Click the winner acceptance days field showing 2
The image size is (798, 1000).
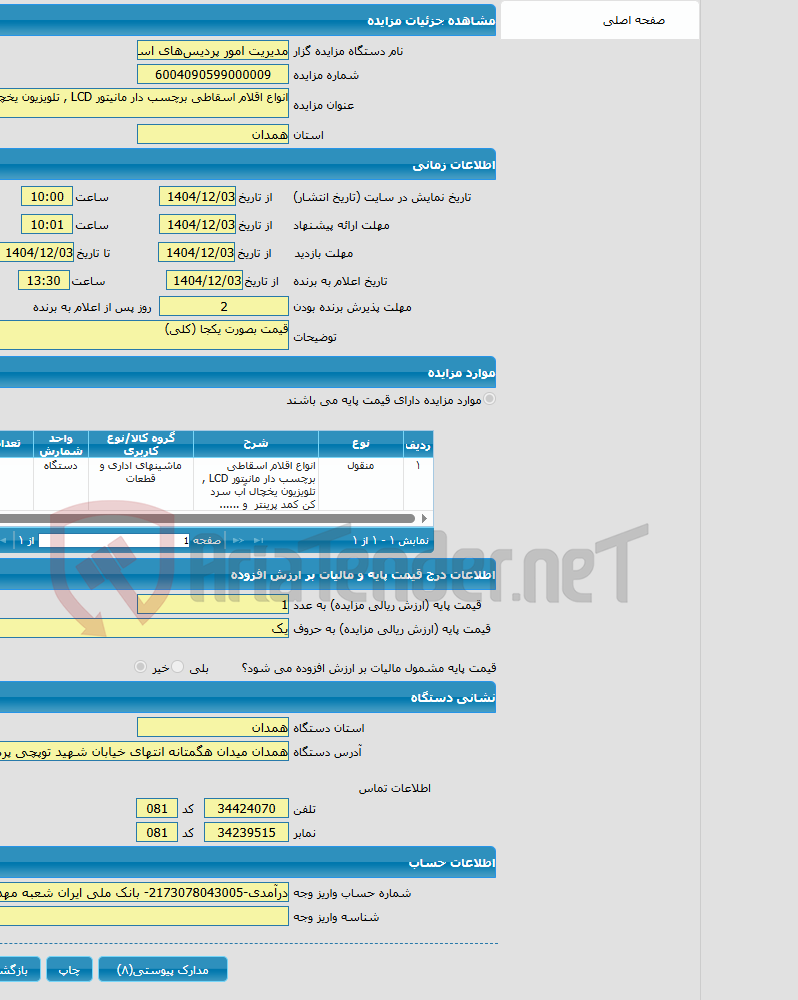coord(224,307)
